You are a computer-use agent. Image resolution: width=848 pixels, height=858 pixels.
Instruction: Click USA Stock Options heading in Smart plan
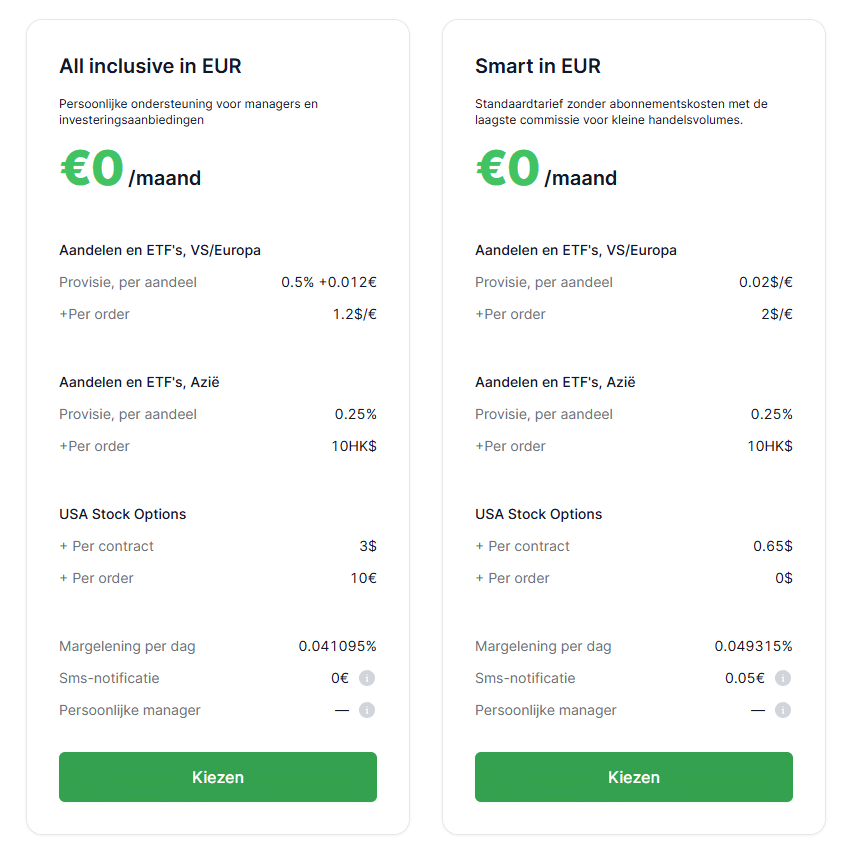tap(538, 514)
